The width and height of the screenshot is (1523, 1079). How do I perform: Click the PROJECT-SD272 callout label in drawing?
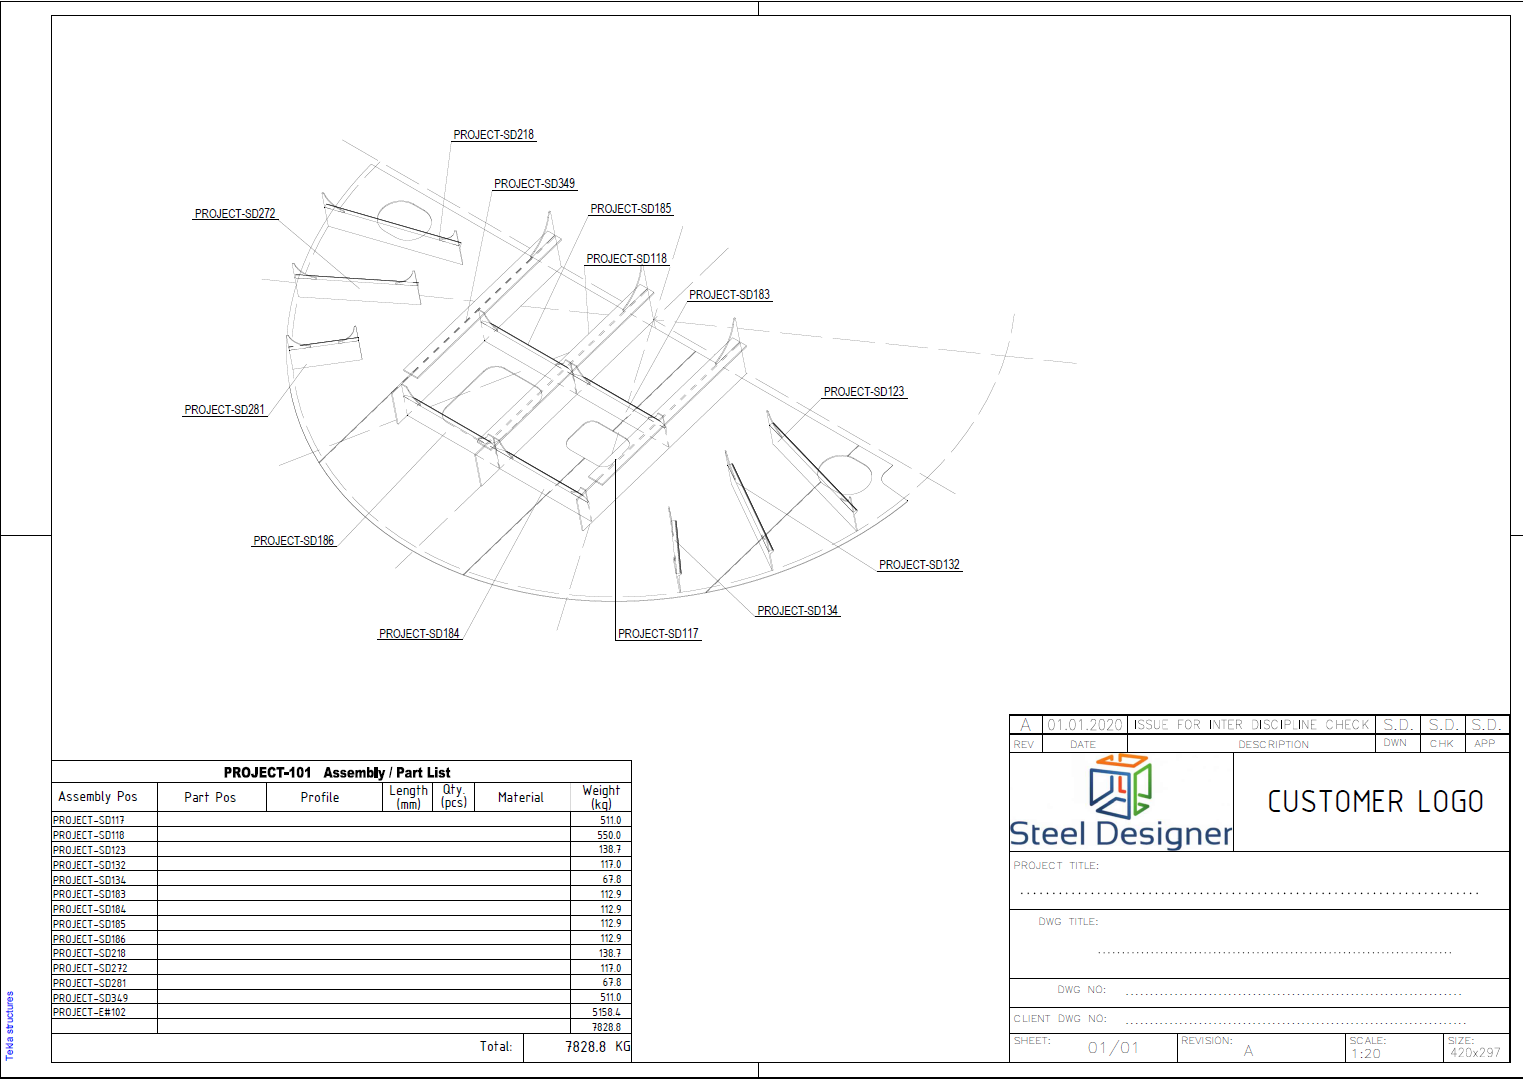click(235, 214)
